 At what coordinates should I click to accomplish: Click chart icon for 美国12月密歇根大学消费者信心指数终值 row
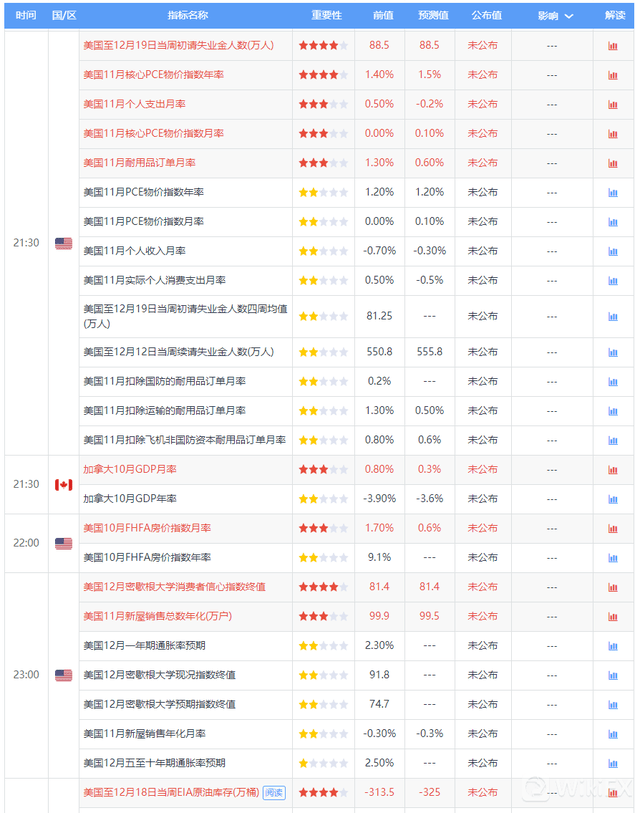point(612,587)
